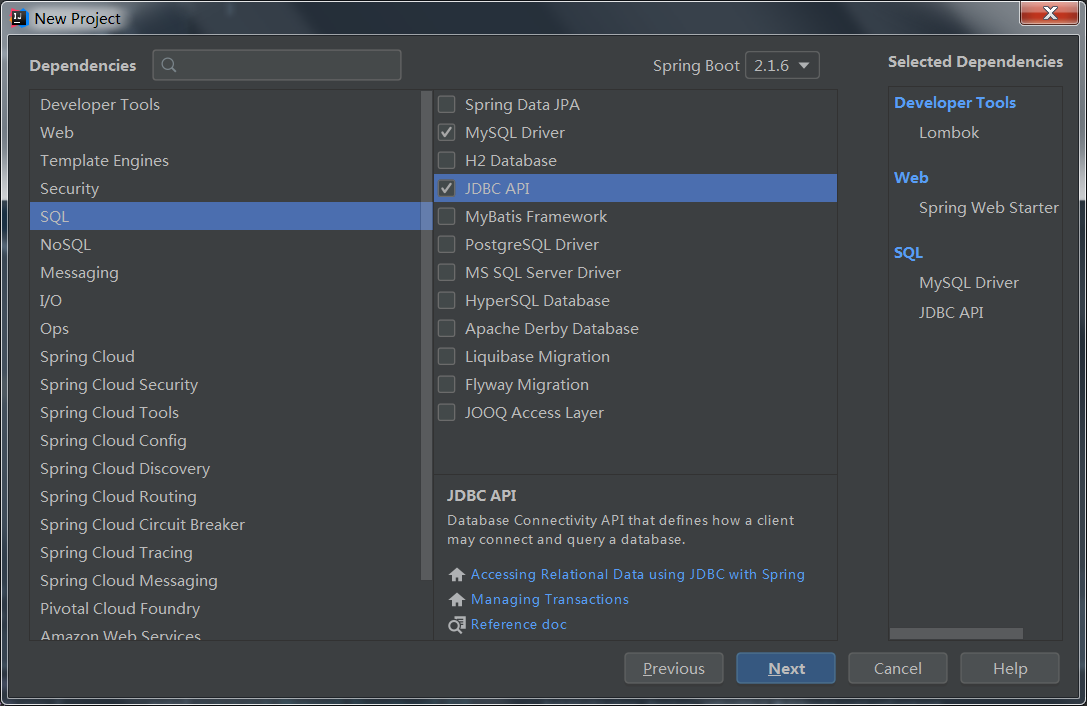Select MySQL Driver in Selected Dependencies
The image size is (1087, 706).
(x=968, y=282)
